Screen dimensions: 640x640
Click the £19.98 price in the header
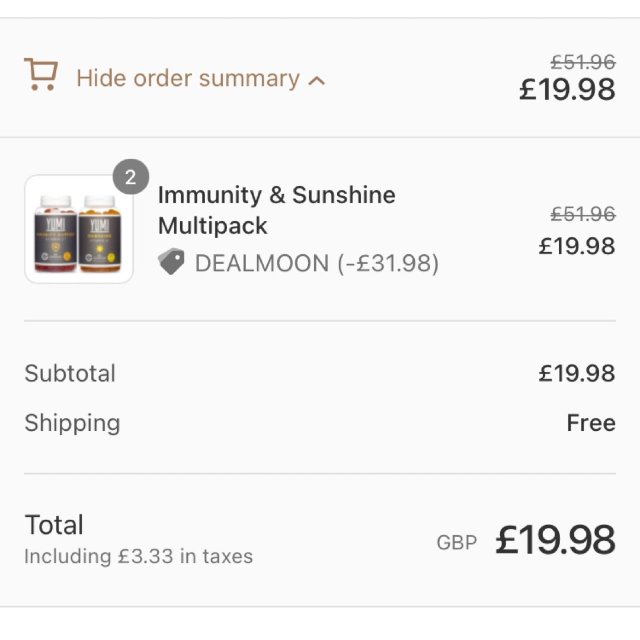pos(567,90)
